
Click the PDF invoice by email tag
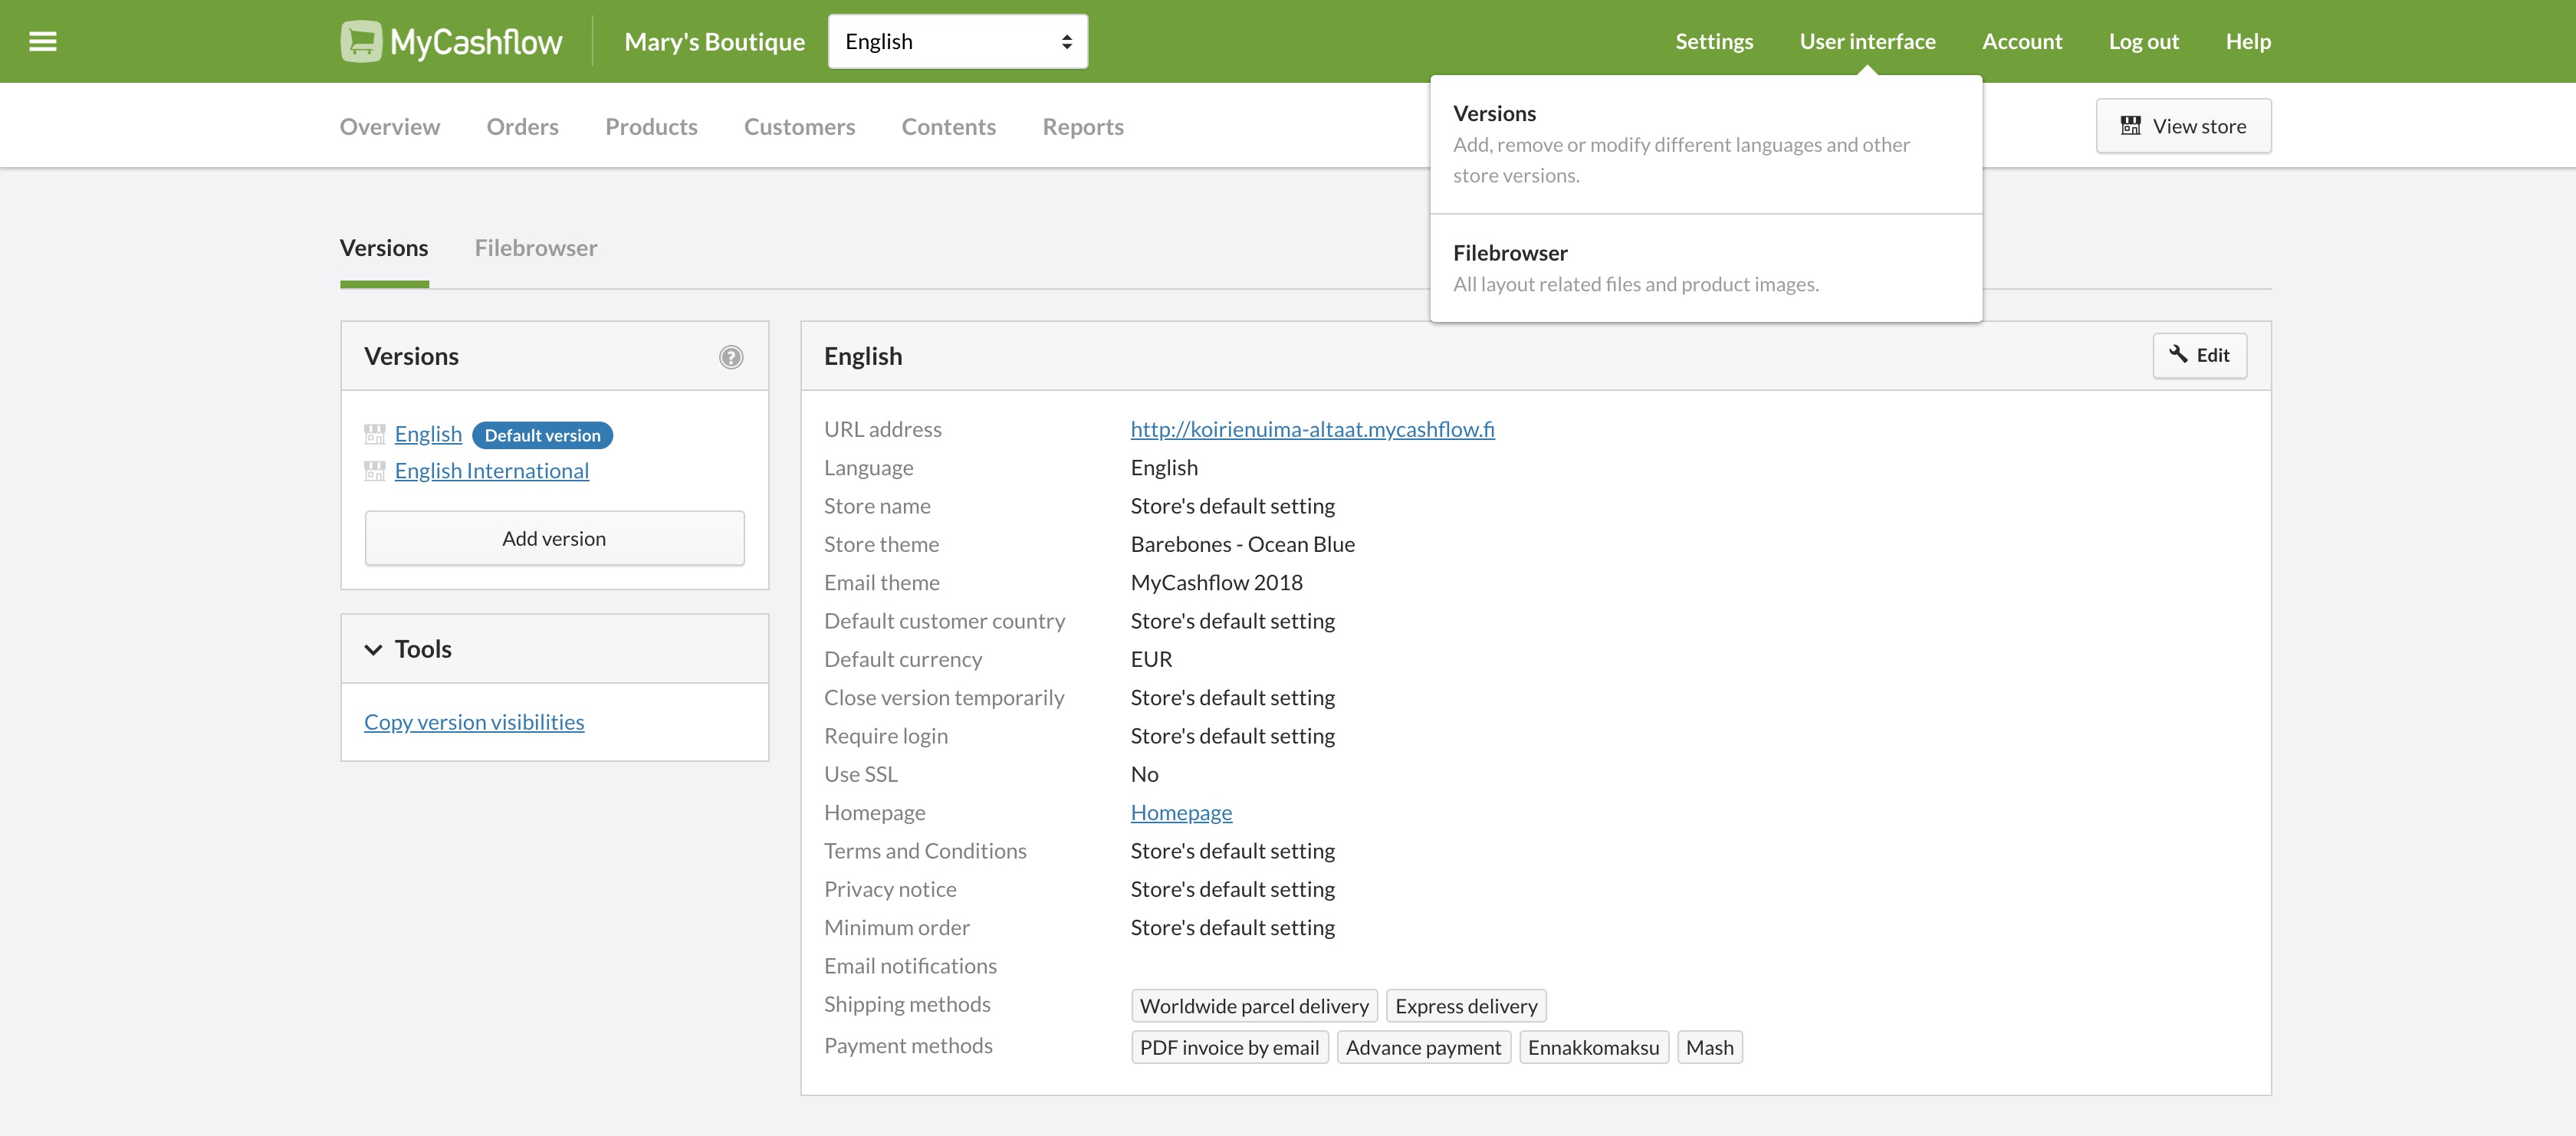tap(1229, 1048)
